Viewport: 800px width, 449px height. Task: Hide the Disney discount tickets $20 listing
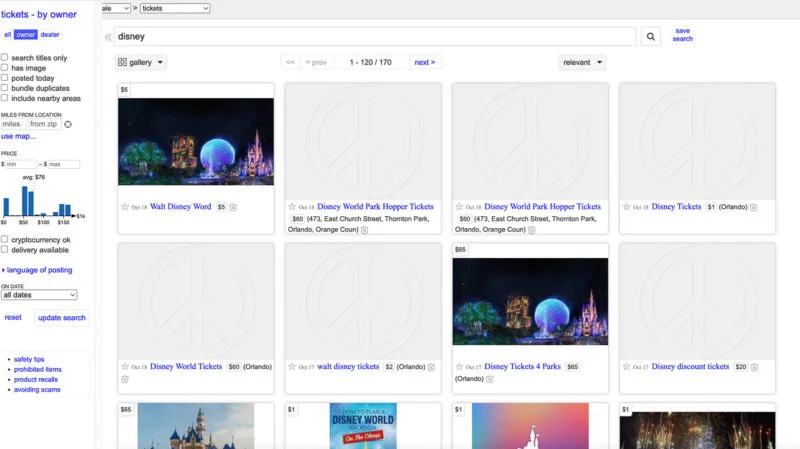click(754, 367)
